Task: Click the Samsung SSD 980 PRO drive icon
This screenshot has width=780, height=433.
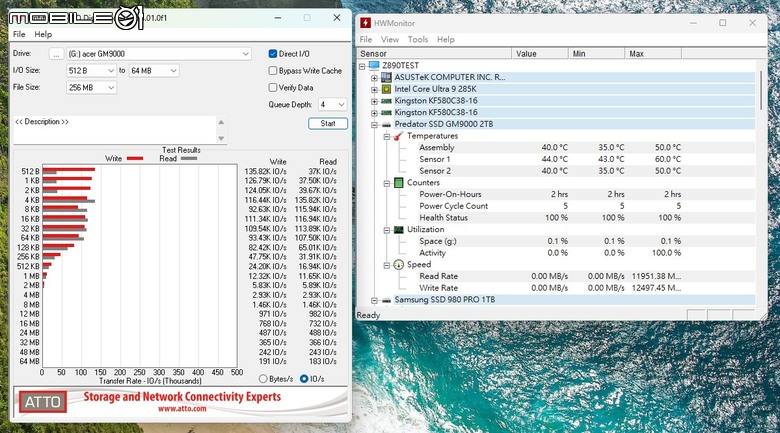Action: 386,300
